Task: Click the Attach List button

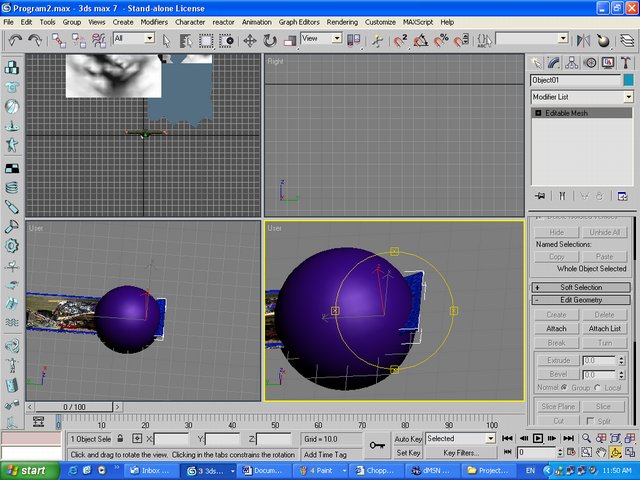Action: click(x=604, y=328)
